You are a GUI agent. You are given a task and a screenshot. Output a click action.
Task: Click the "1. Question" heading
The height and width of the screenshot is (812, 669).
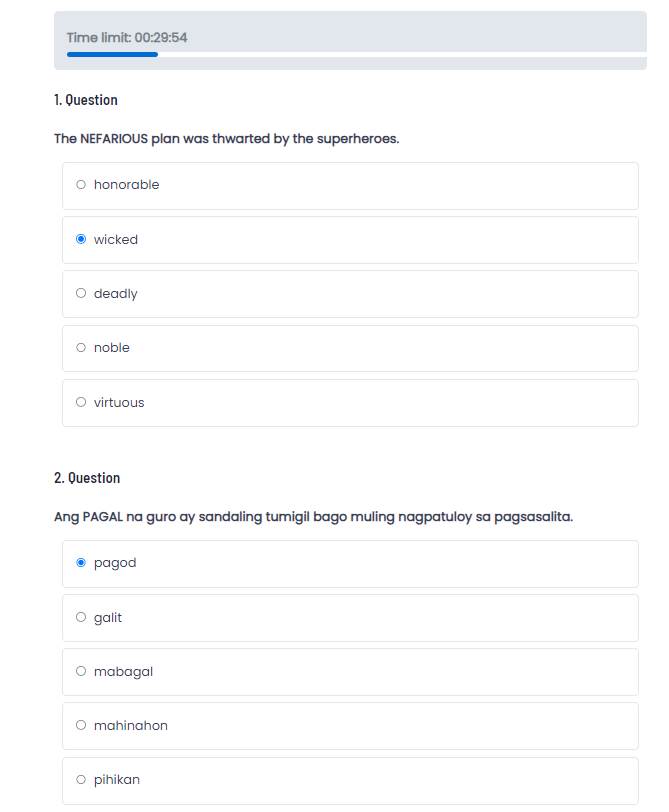[86, 100]
